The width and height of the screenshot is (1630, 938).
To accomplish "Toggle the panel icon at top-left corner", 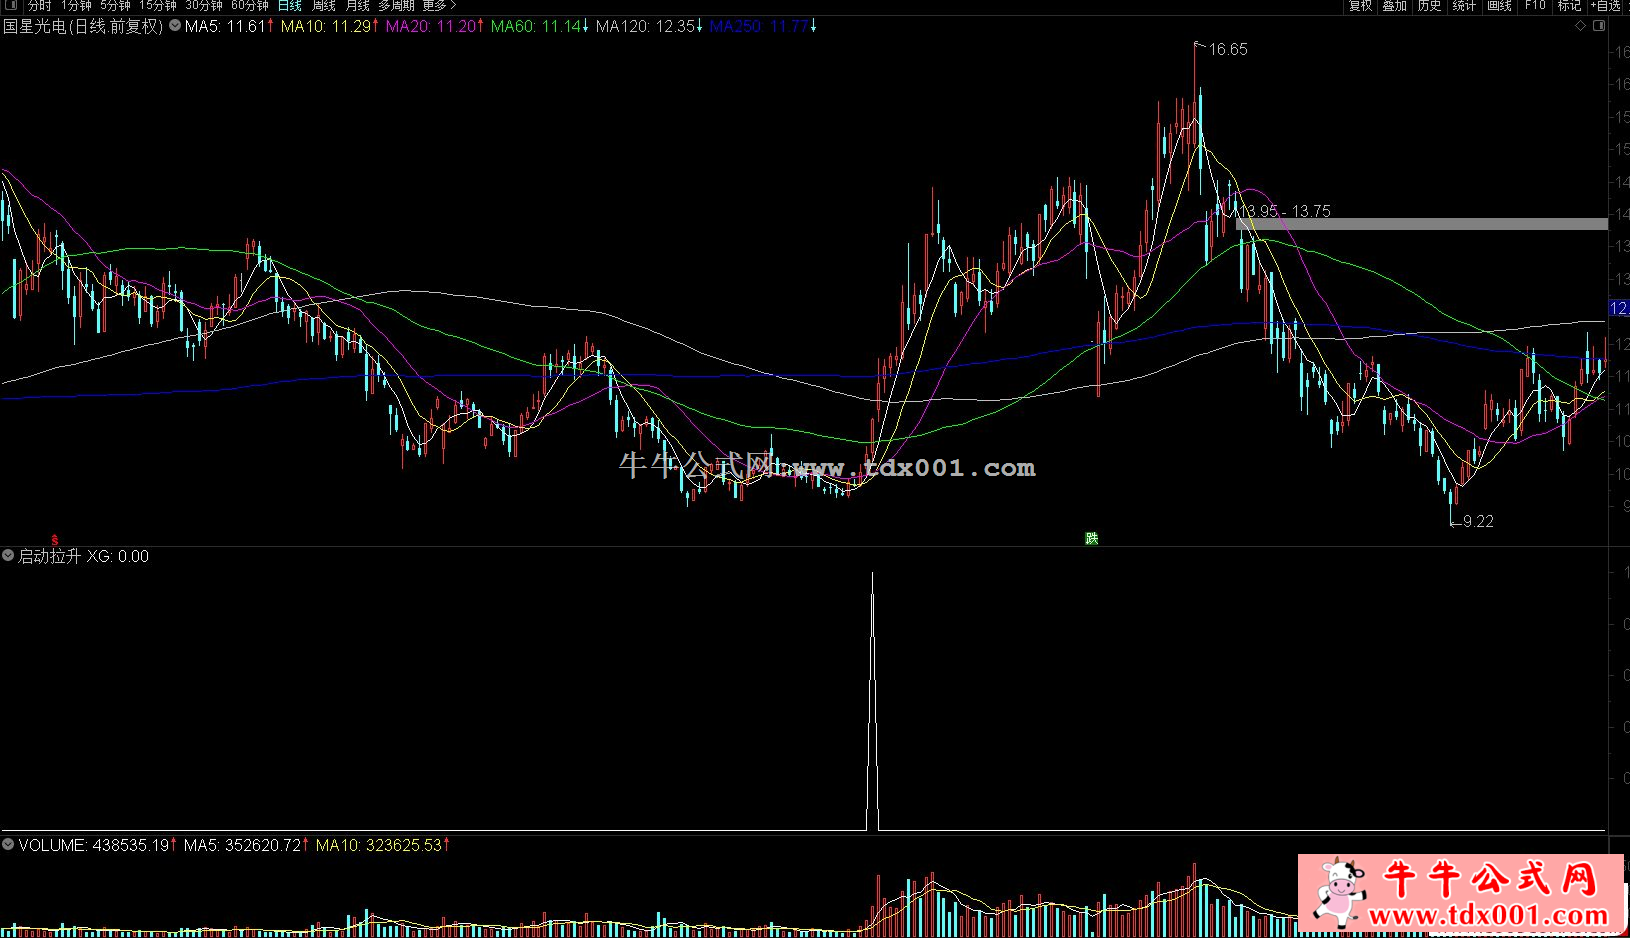I will click(x=10, y=5).
